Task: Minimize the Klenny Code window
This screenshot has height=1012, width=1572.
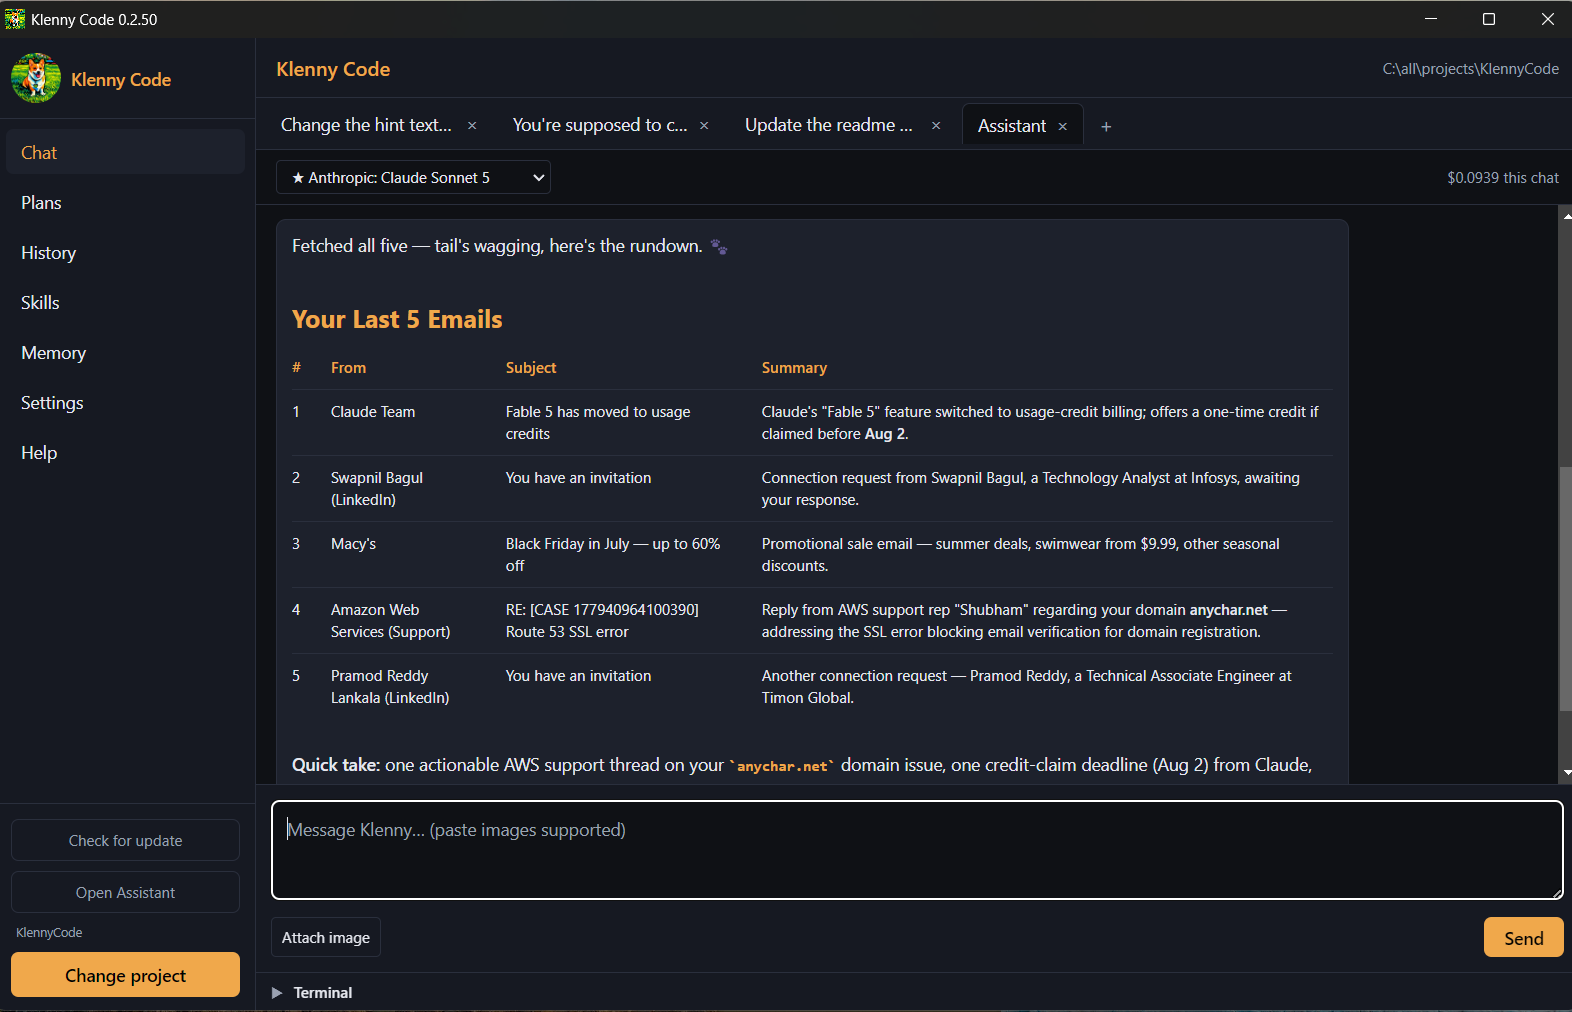Action: click(1431, 19)
